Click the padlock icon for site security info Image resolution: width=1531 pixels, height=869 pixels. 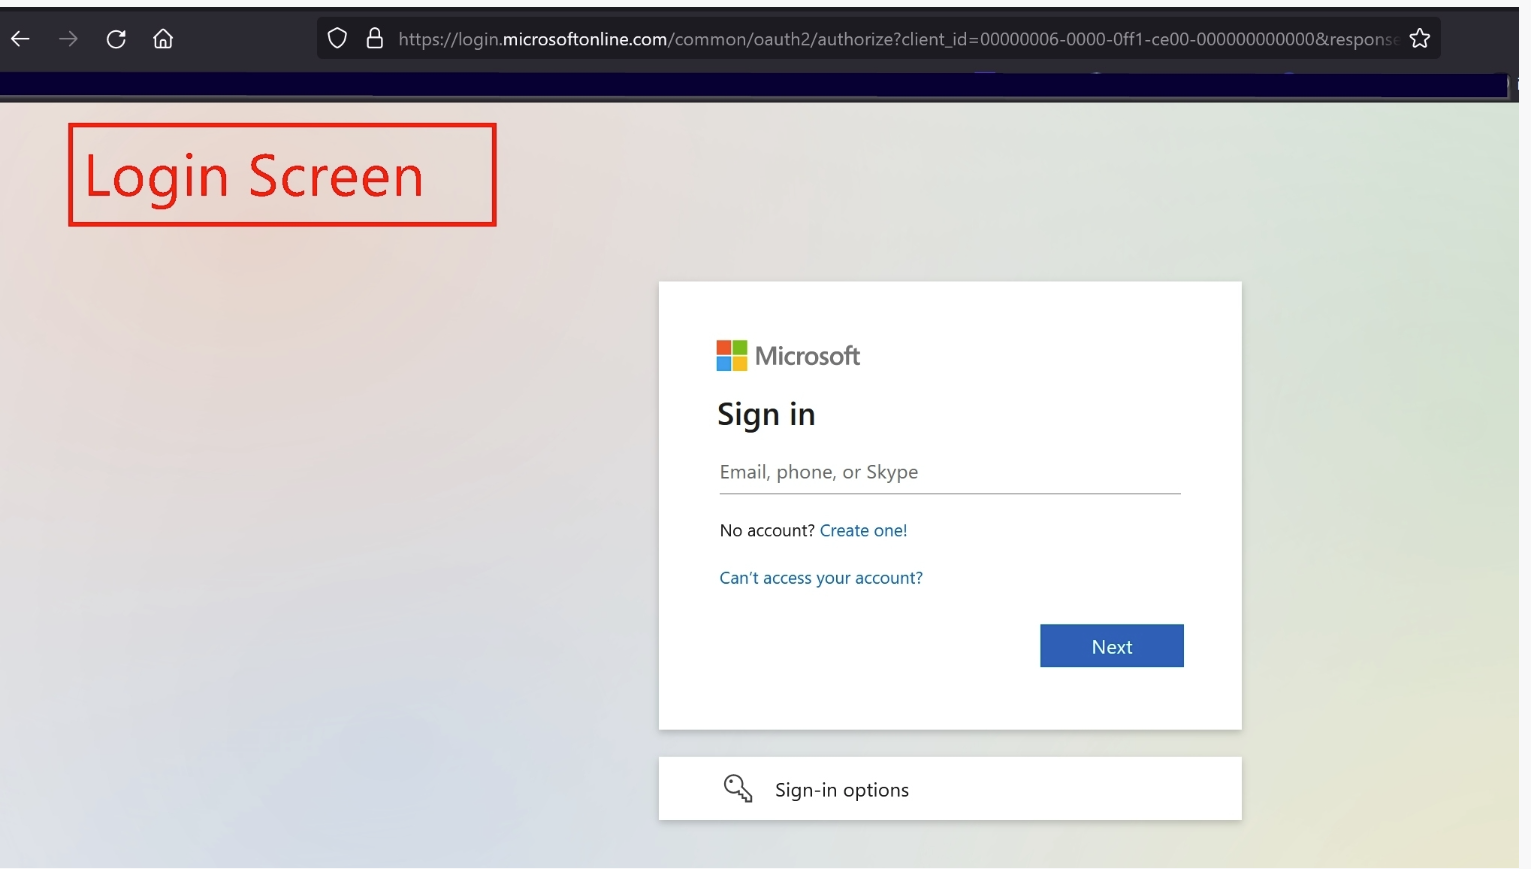[374, 37]
